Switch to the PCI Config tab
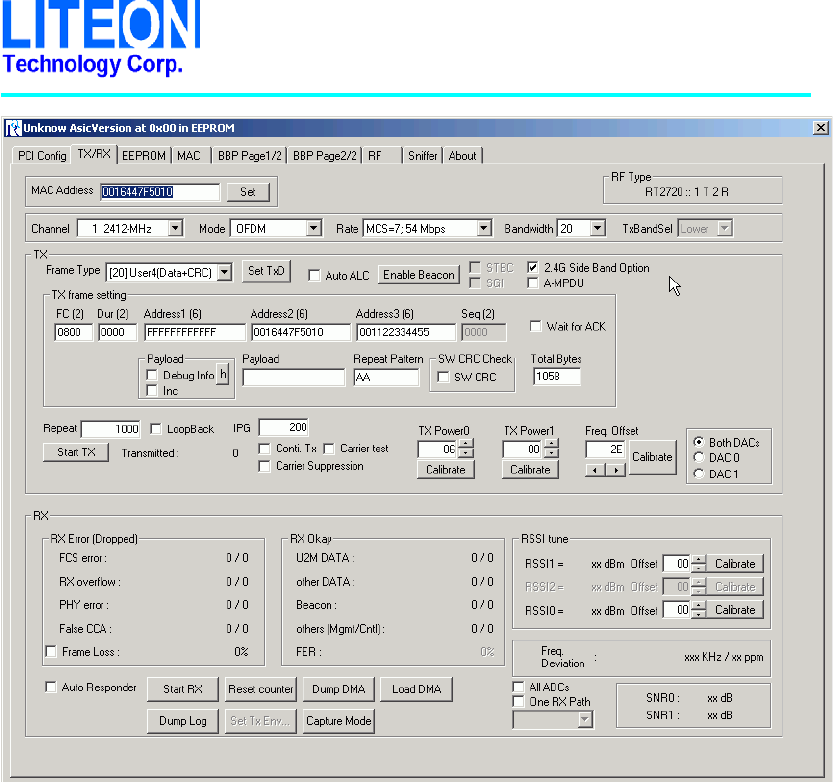833x782 pixels. (x=42, y=156)
